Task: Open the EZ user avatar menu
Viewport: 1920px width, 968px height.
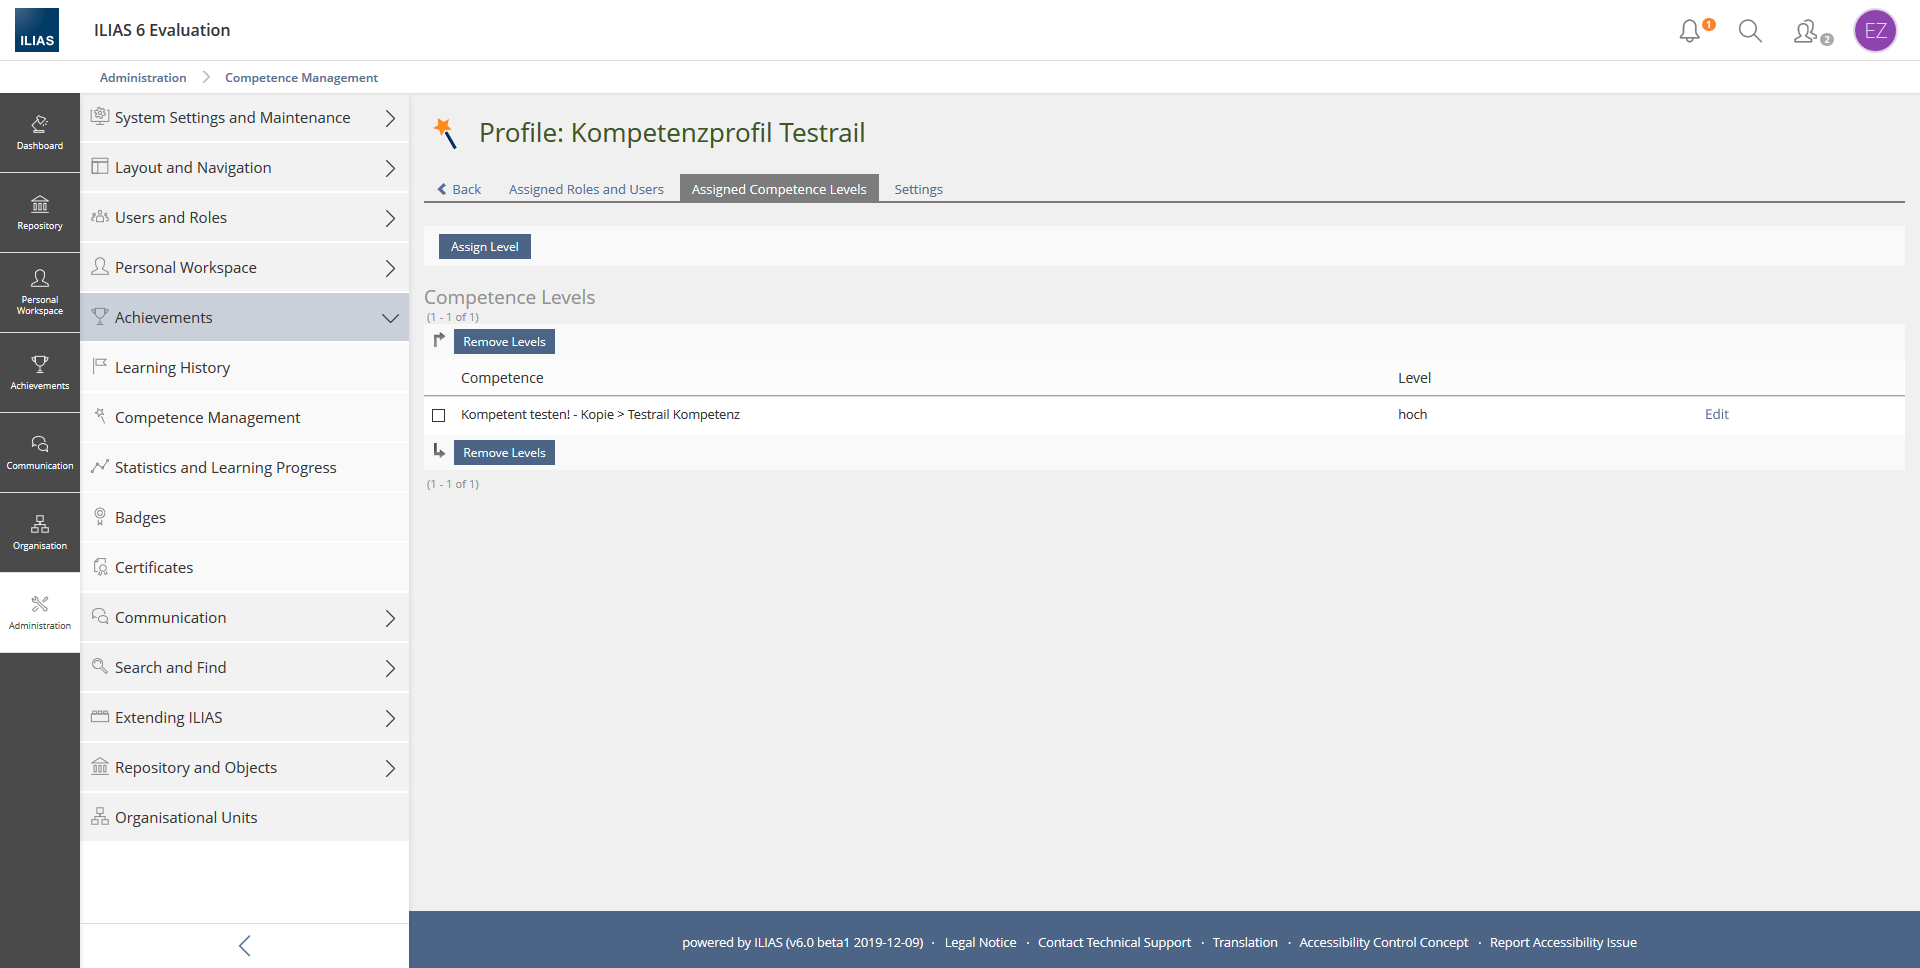Action: [x=1875, y=31]
